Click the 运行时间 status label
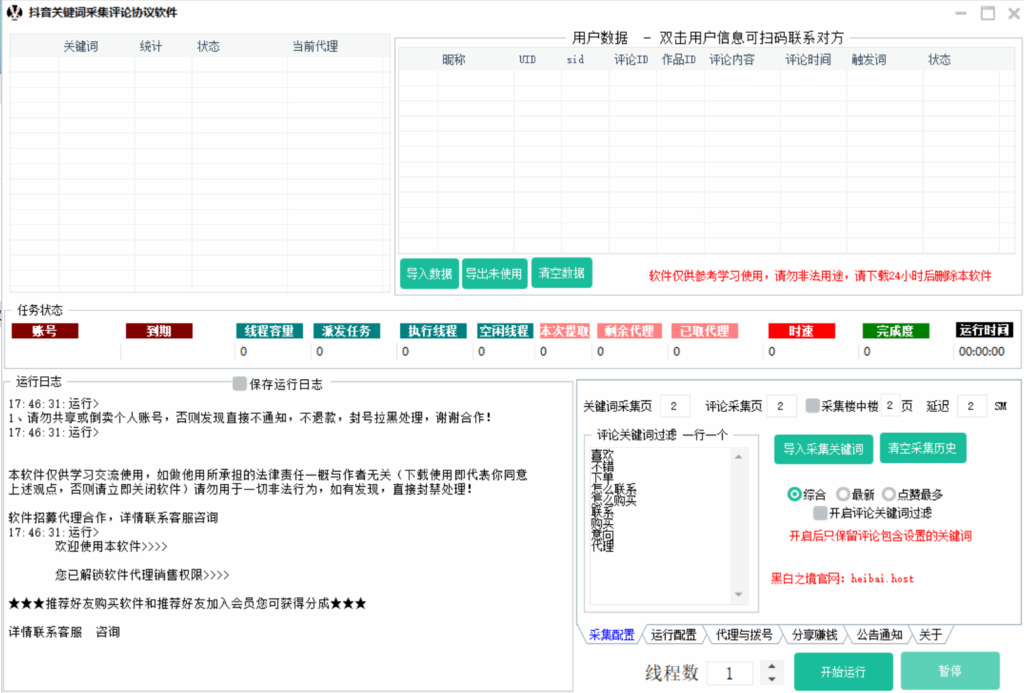This screenshot has width=1024, height=693. click(x=984, y=330)
